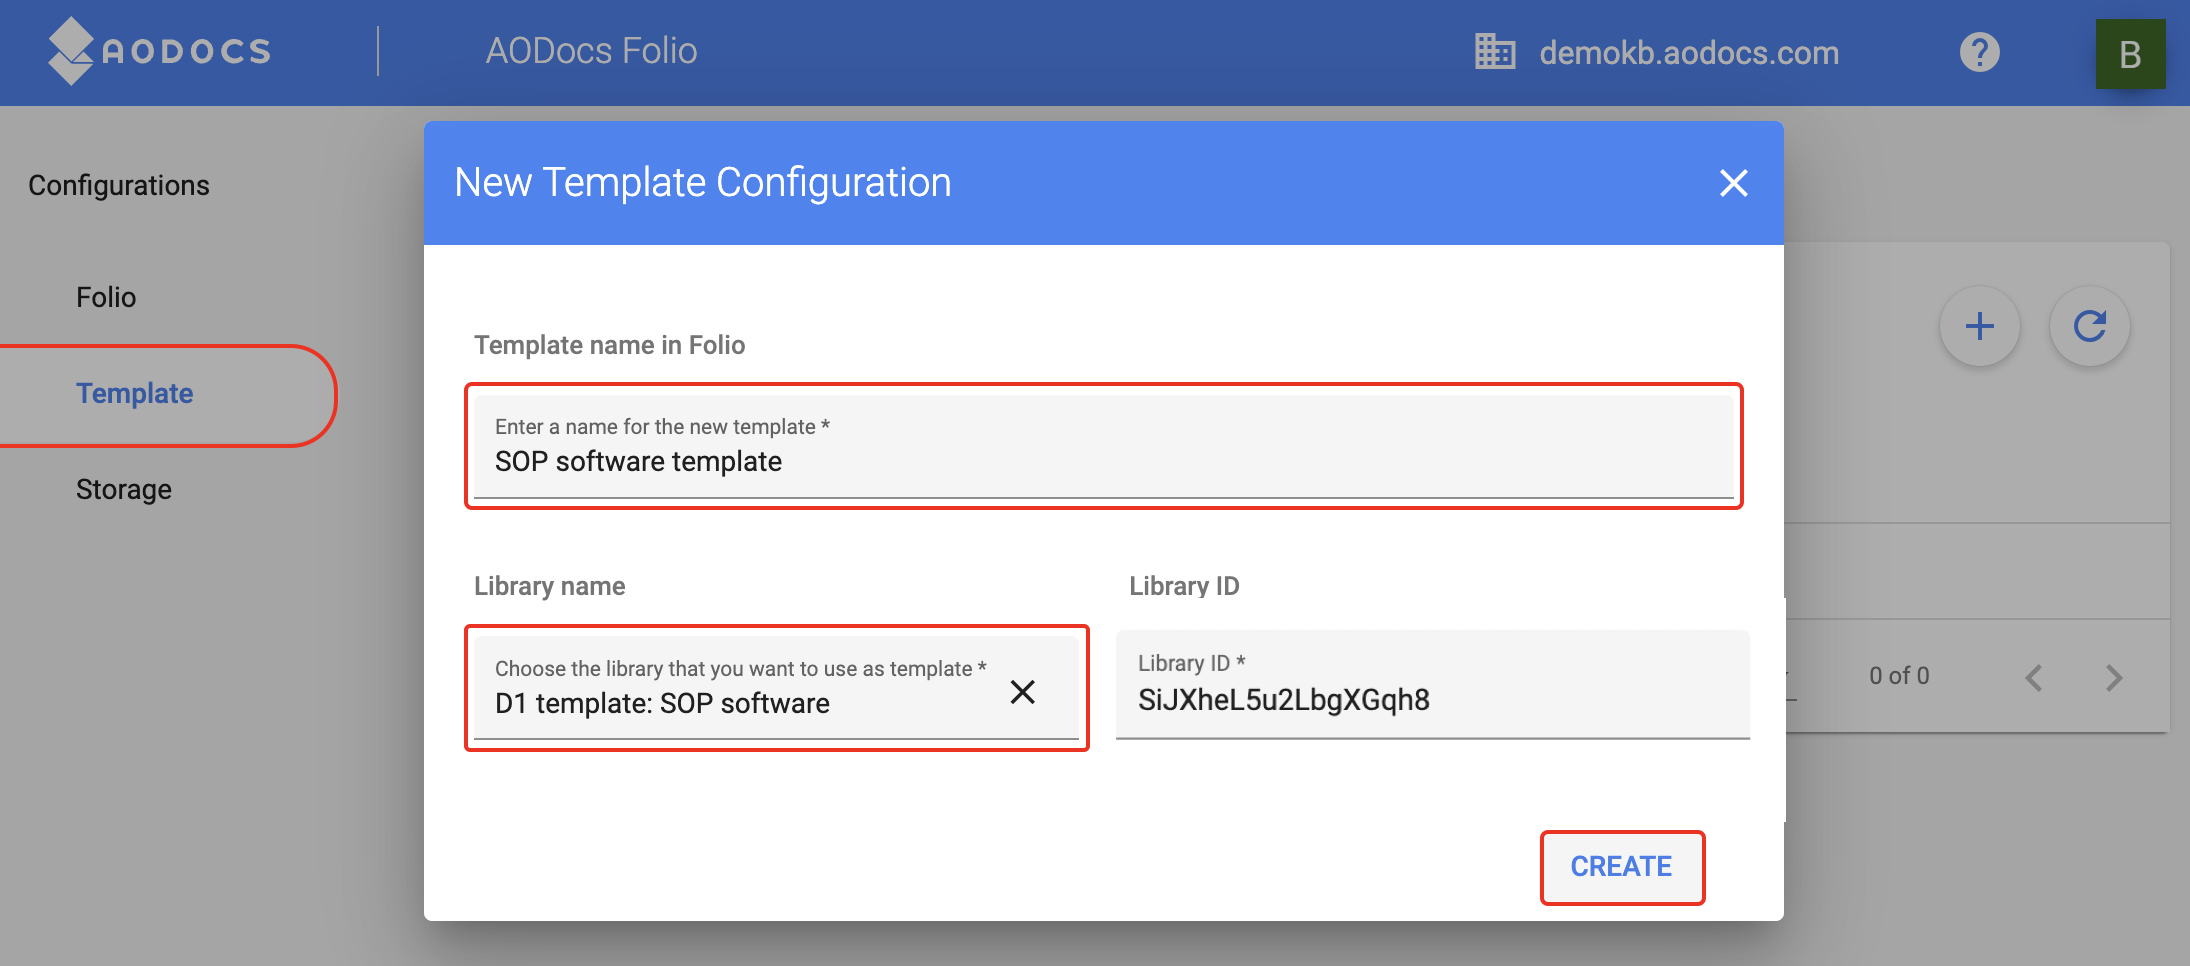The width and height of the screenshot is (2190, 966).
Task: Clear the selected library with the X icon
Action: coord(1023,692)
